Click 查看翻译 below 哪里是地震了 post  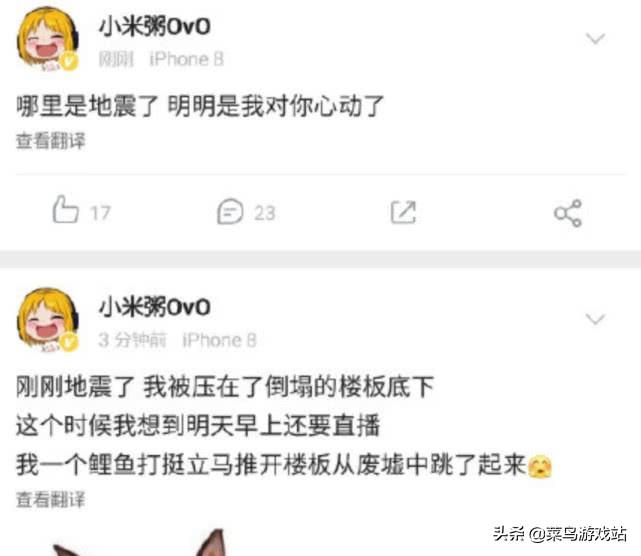[51, 141]
